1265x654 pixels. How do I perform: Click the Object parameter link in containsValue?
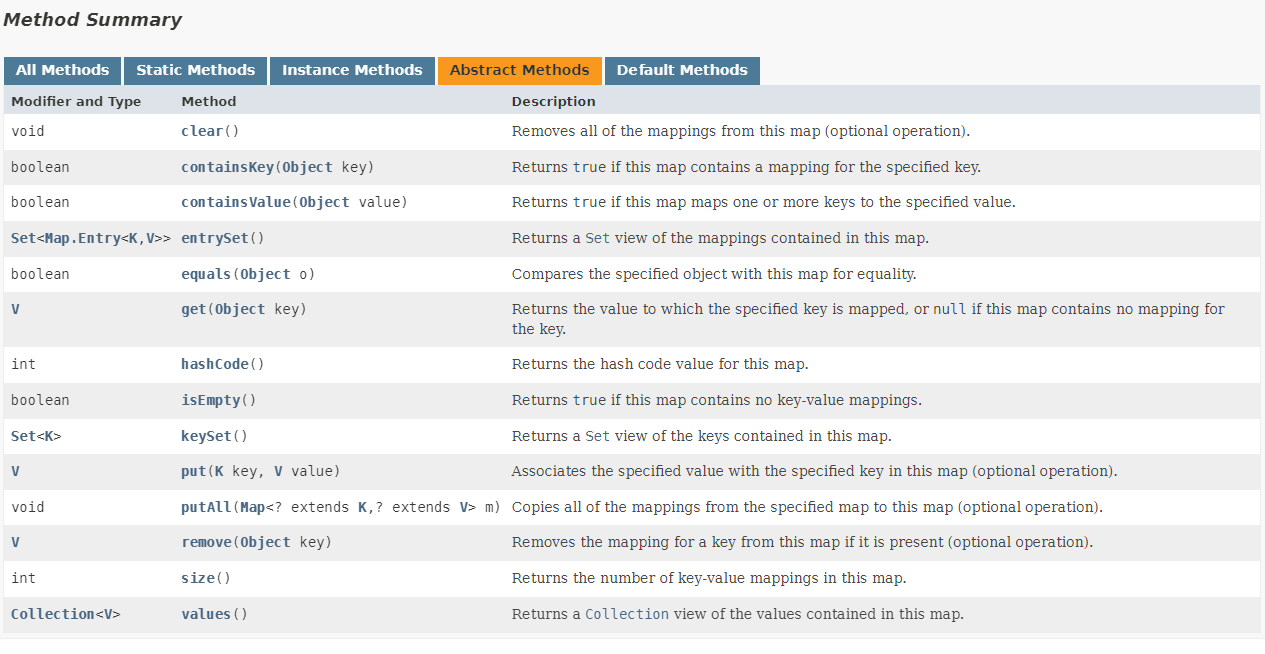pos(324,202)
